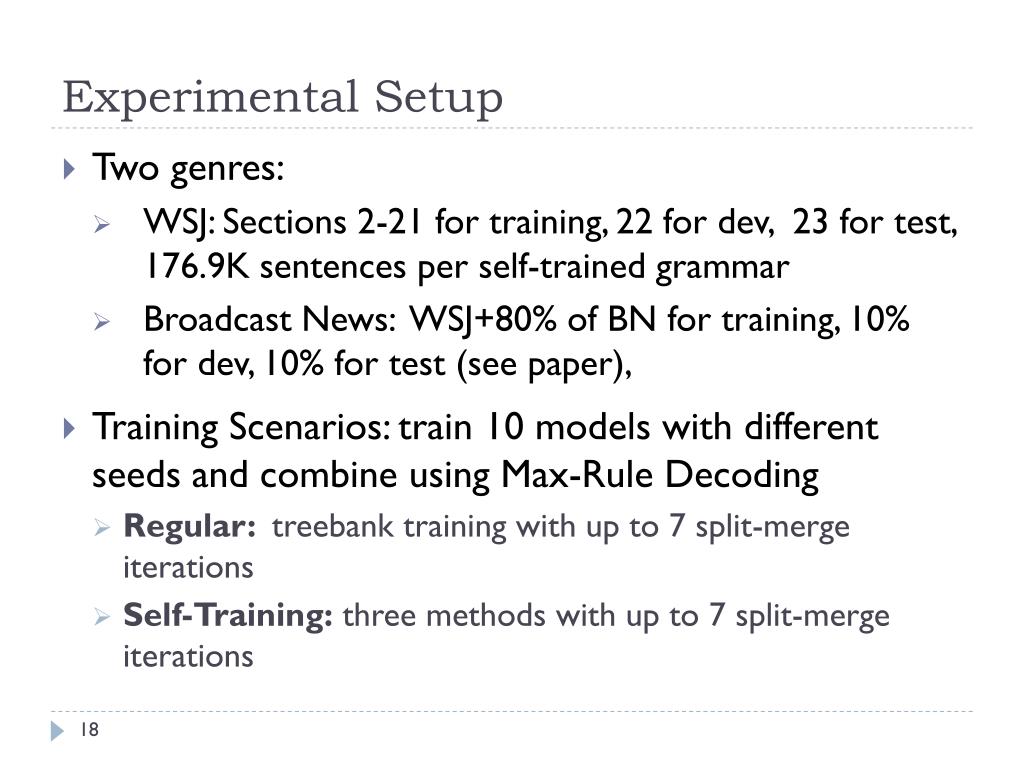Click the Experimental Setup title

click(x=283, y=97)
